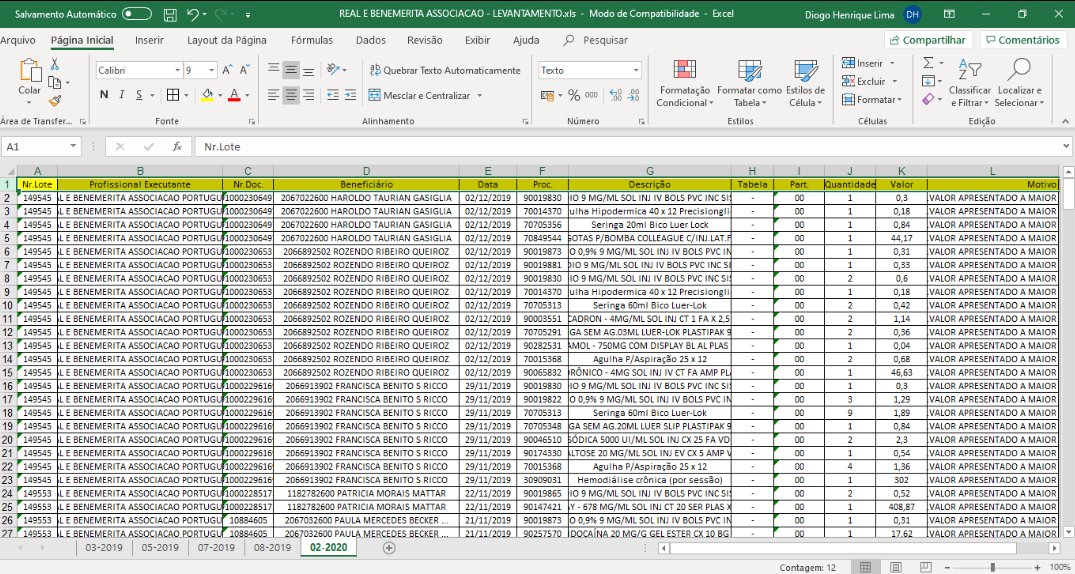1075x574 pixels.
Task: Click the insert function fx icon
Action: 176,146
